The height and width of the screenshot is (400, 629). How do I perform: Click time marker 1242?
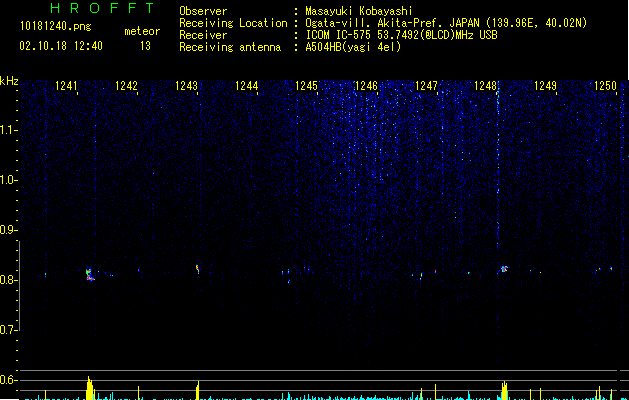point(126,86)
